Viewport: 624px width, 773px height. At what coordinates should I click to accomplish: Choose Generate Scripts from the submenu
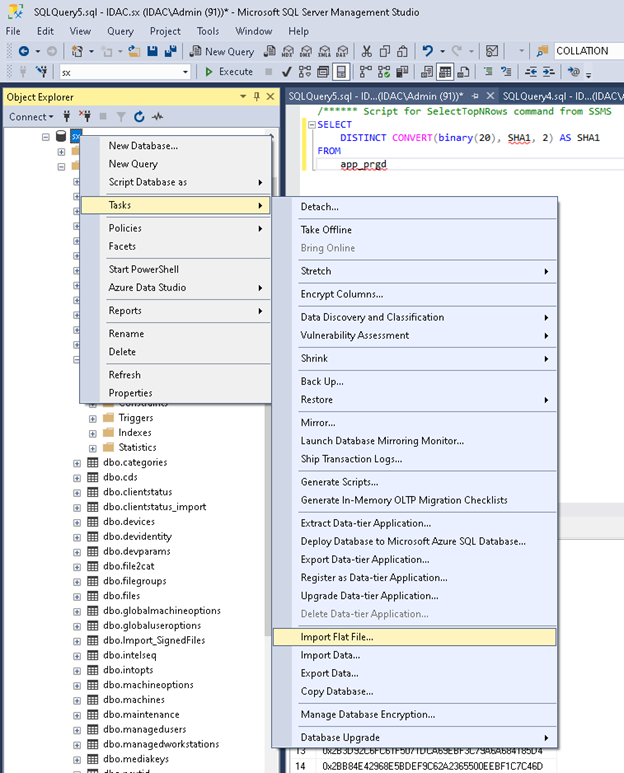339,482
